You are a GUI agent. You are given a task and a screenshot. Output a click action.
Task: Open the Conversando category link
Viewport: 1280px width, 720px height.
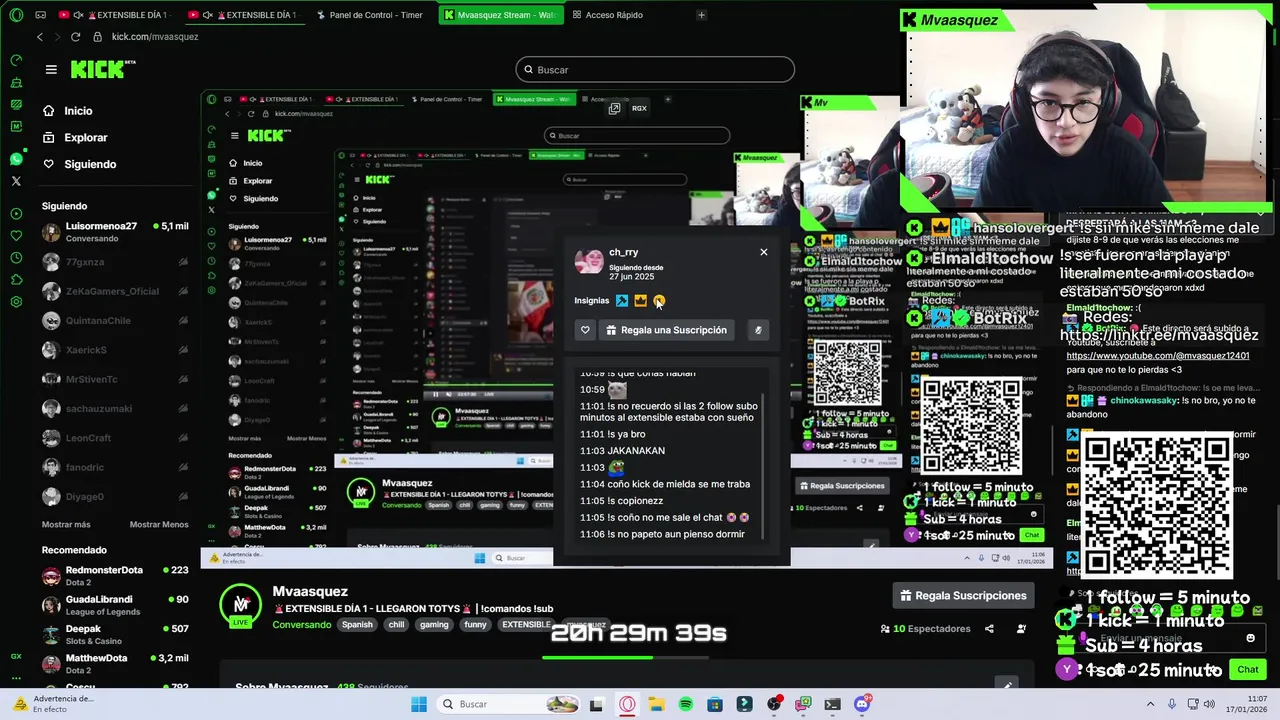(x=301, y=625)
